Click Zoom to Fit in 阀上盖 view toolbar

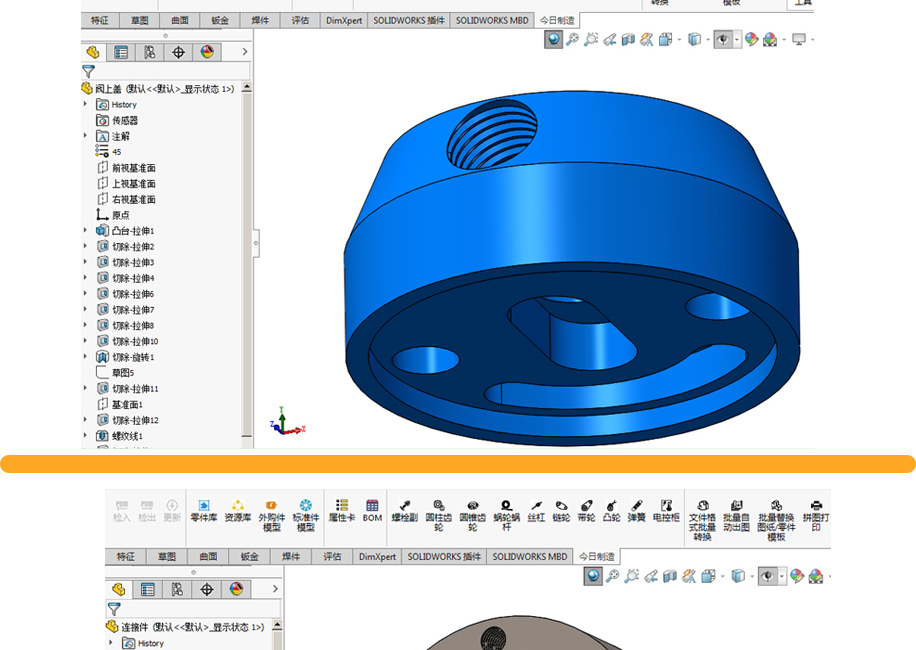coord(572,39)
